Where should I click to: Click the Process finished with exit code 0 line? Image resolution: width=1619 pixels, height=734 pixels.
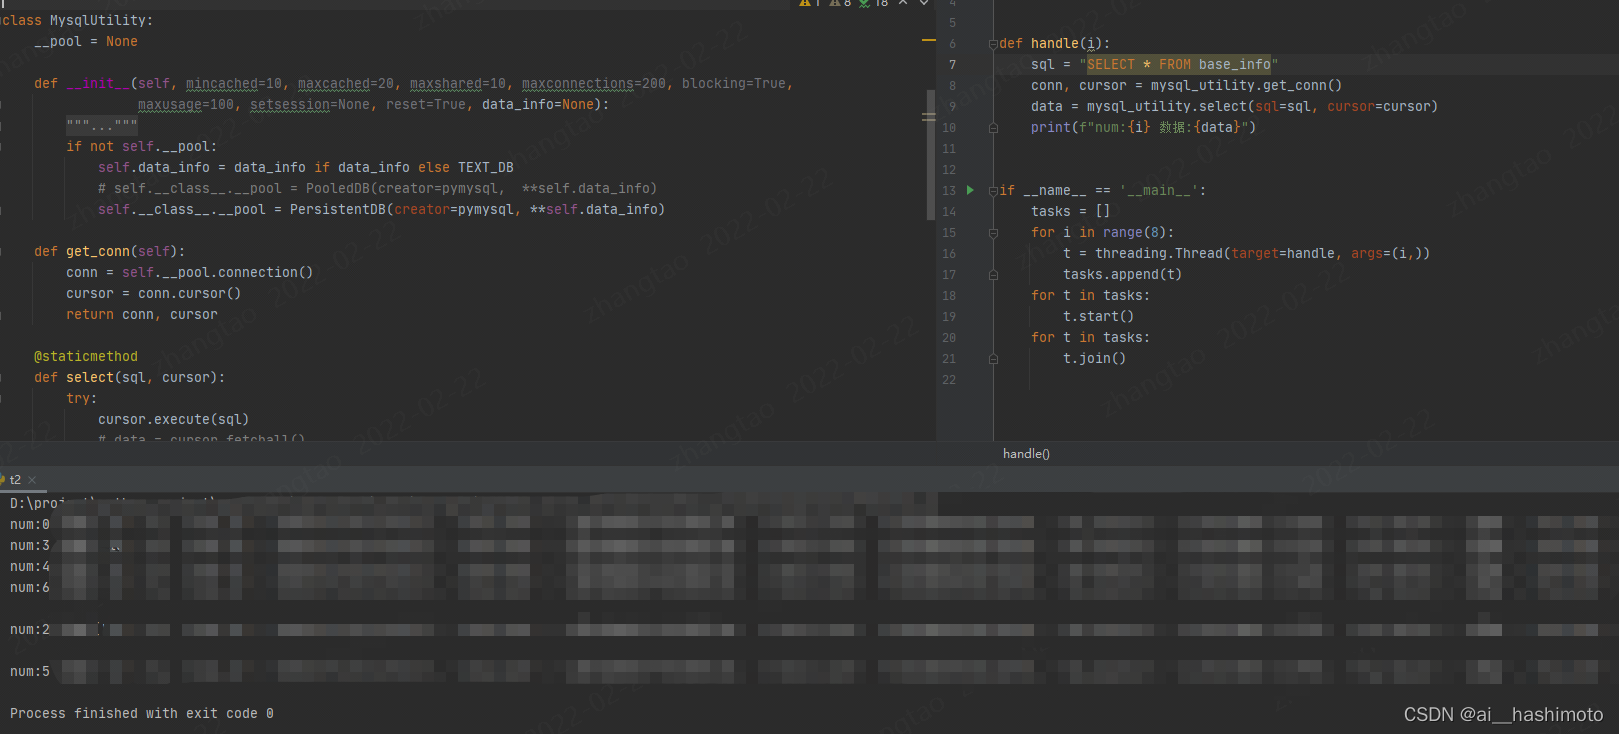point(142,714)
